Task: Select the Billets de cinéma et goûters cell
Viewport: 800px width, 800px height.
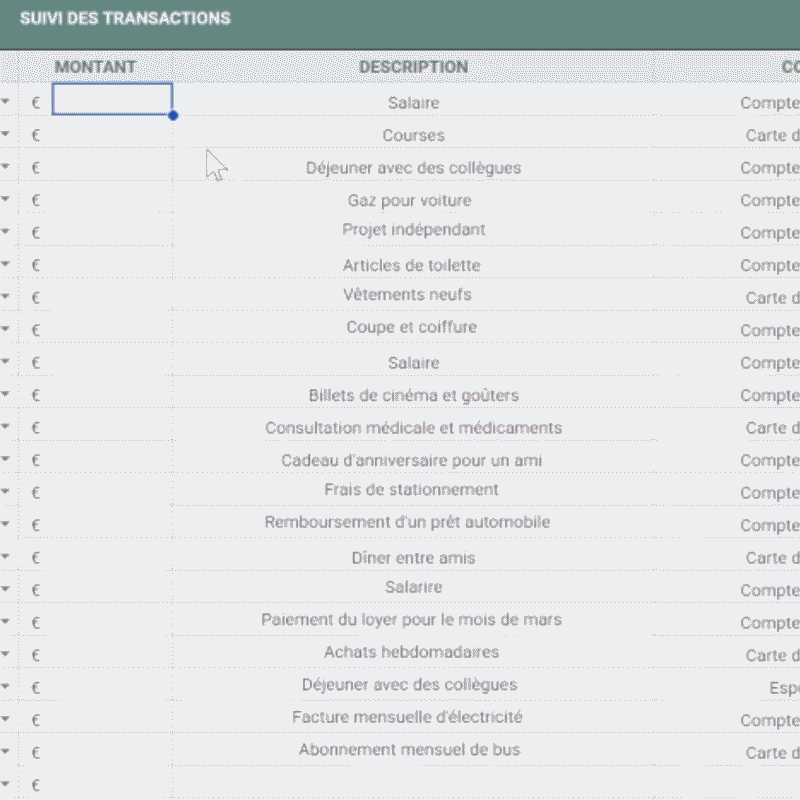Action: 413,395
